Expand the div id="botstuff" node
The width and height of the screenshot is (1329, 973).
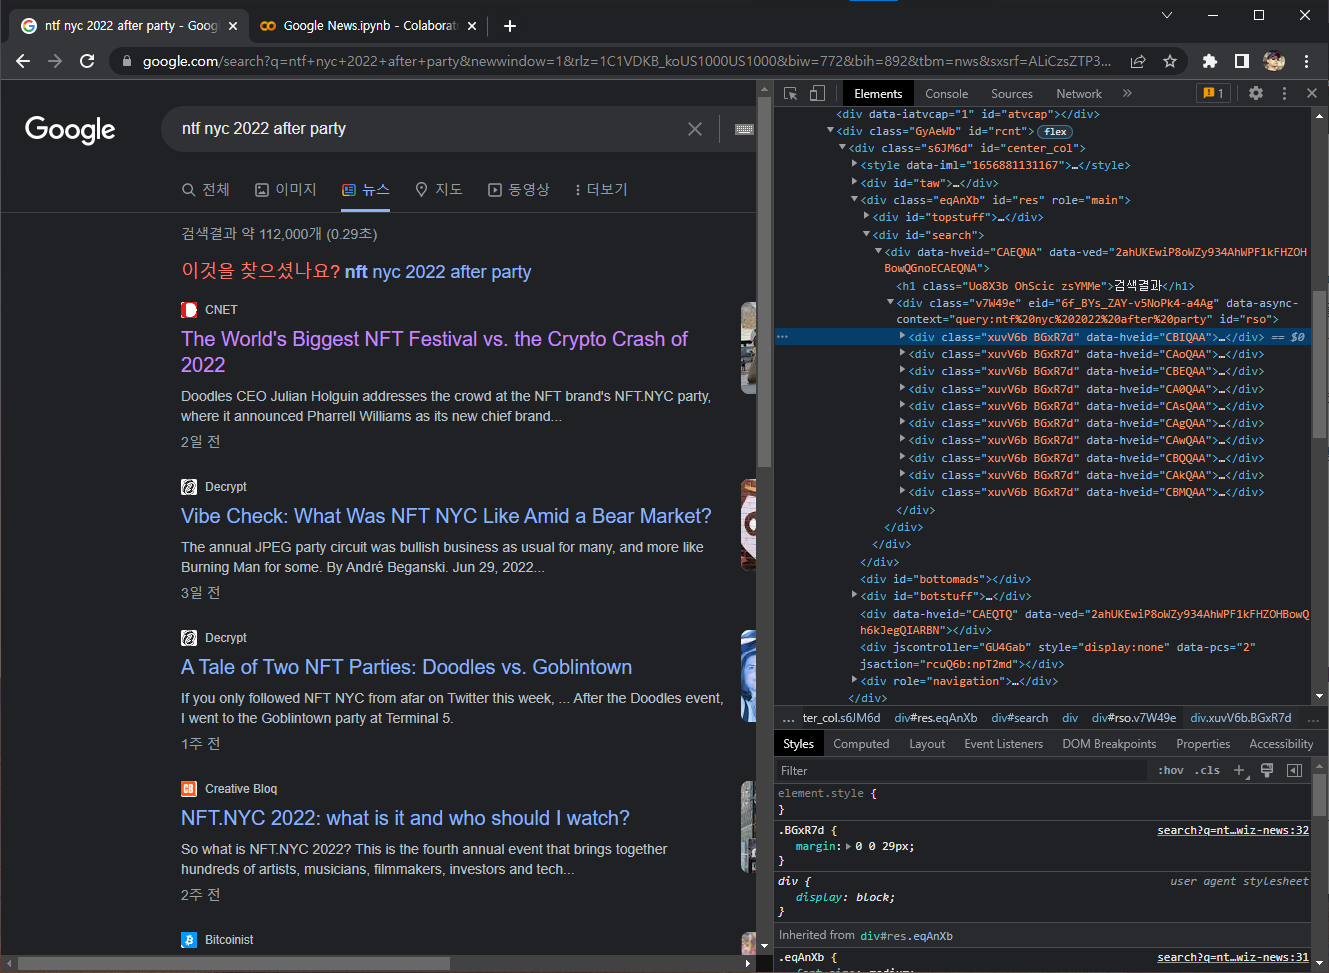tap(854, 595)
